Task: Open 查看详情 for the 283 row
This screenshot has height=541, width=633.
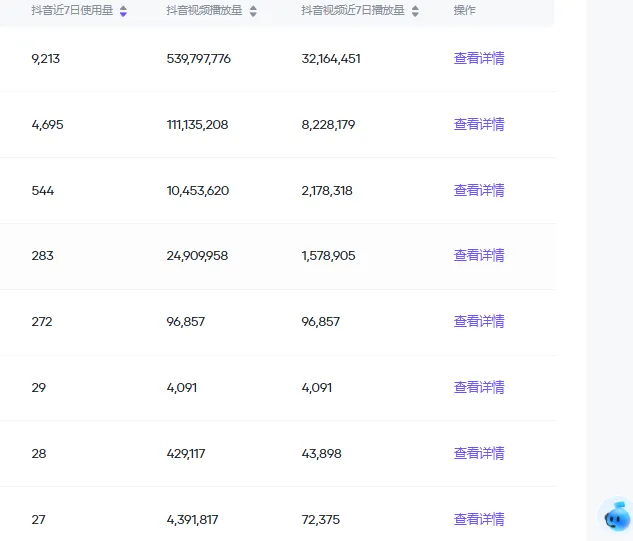Action: 479,256
